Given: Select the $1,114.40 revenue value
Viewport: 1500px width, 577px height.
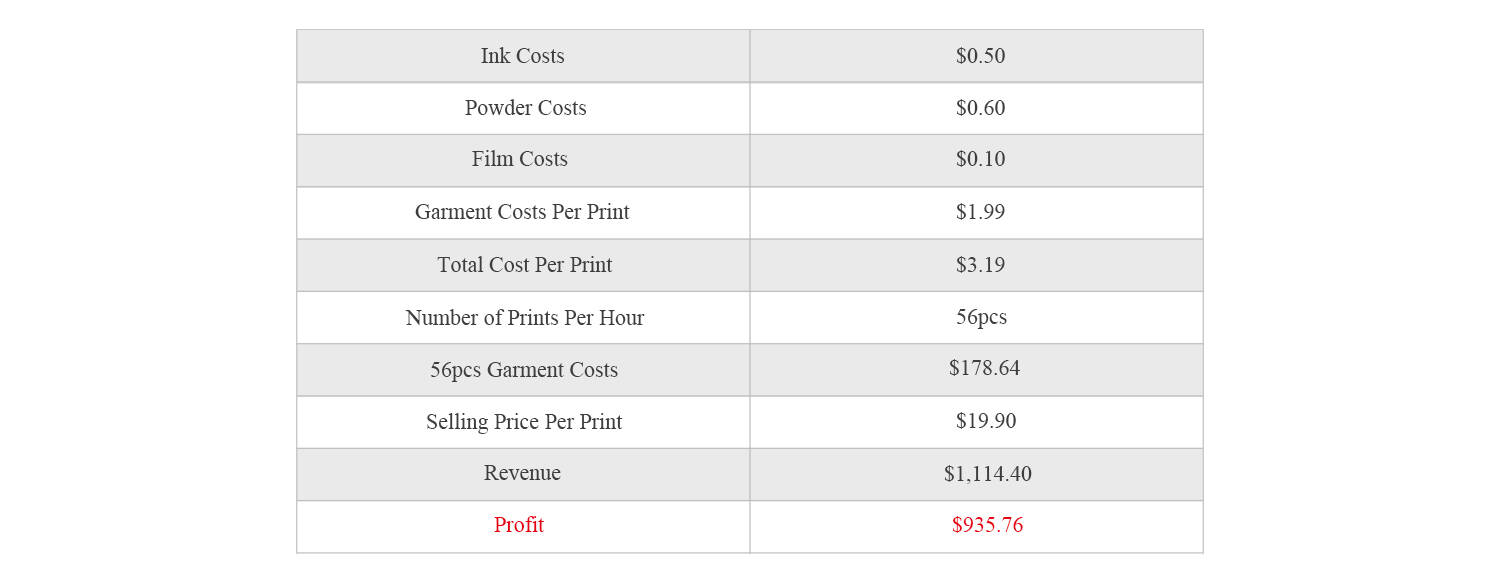Looking at the screenshot, I should click(987, 474).
